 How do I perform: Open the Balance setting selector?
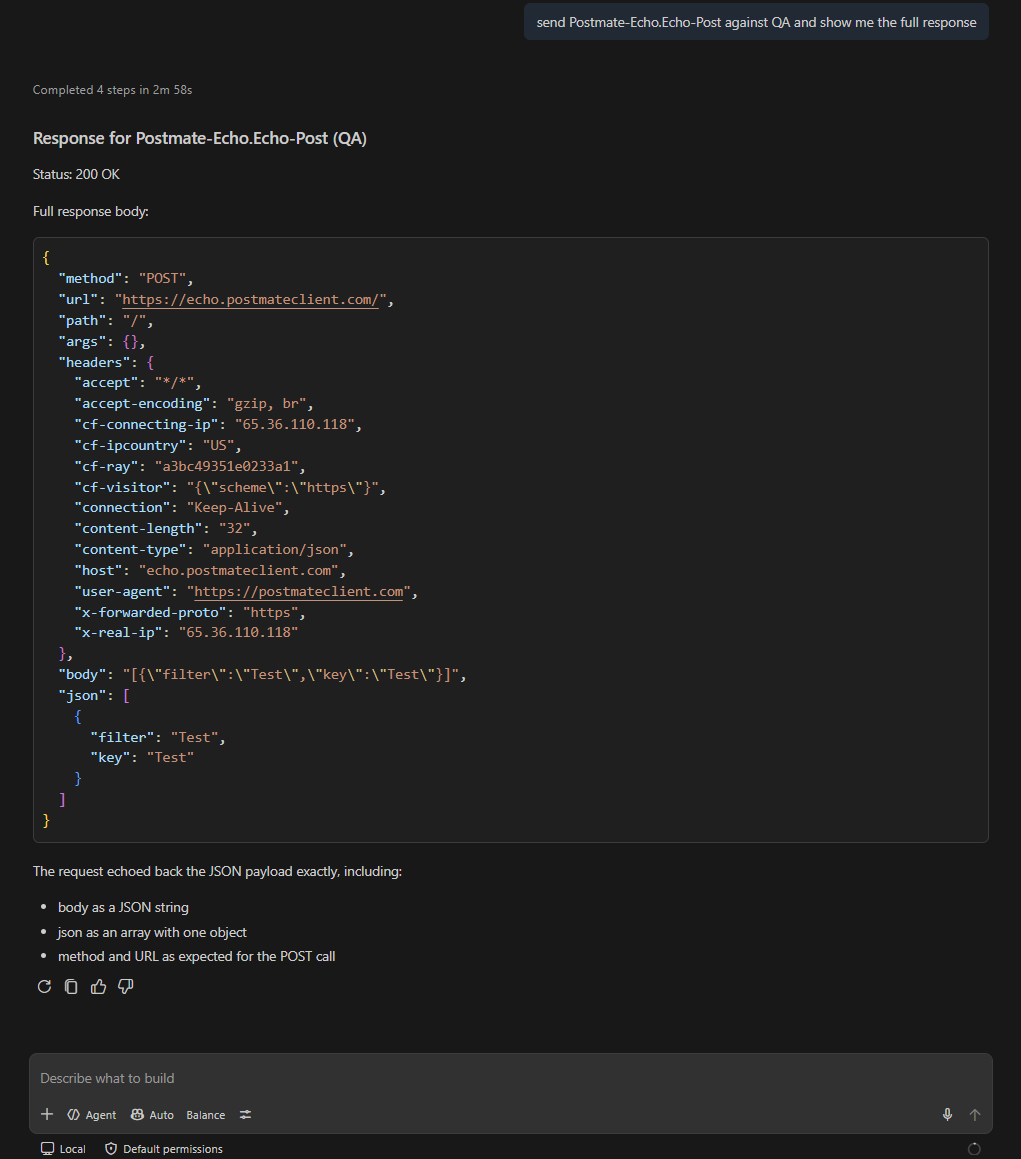pyautogui.click(x=206, y=1115)
